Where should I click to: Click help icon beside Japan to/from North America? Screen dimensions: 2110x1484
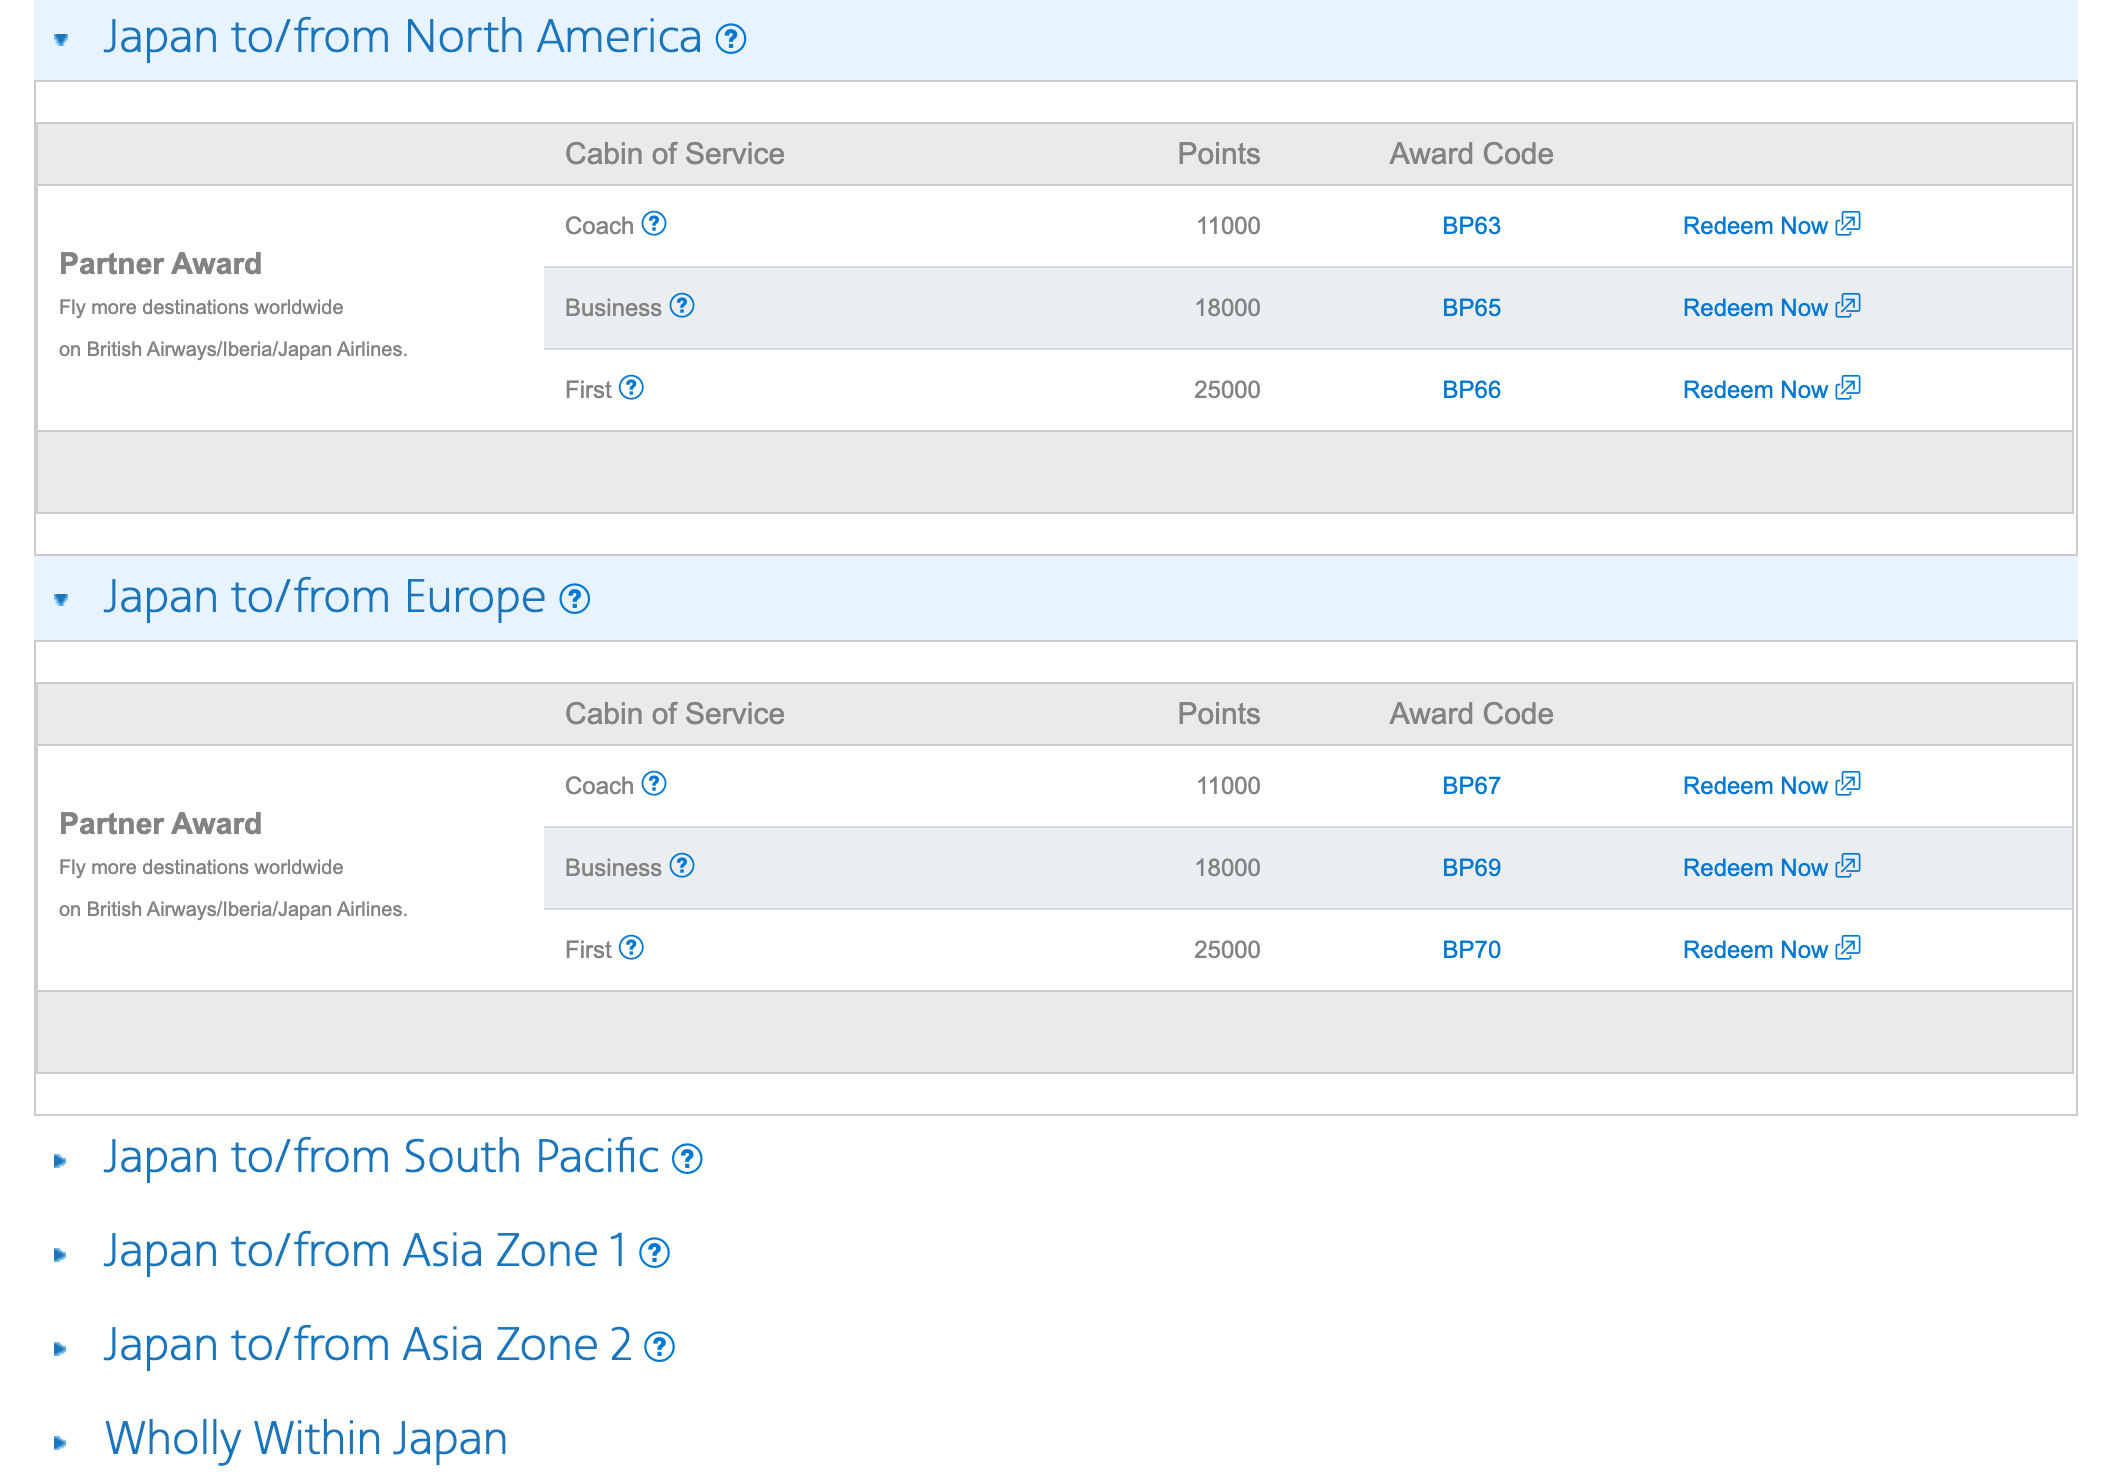pyautogui.click(x=731, y=39)
